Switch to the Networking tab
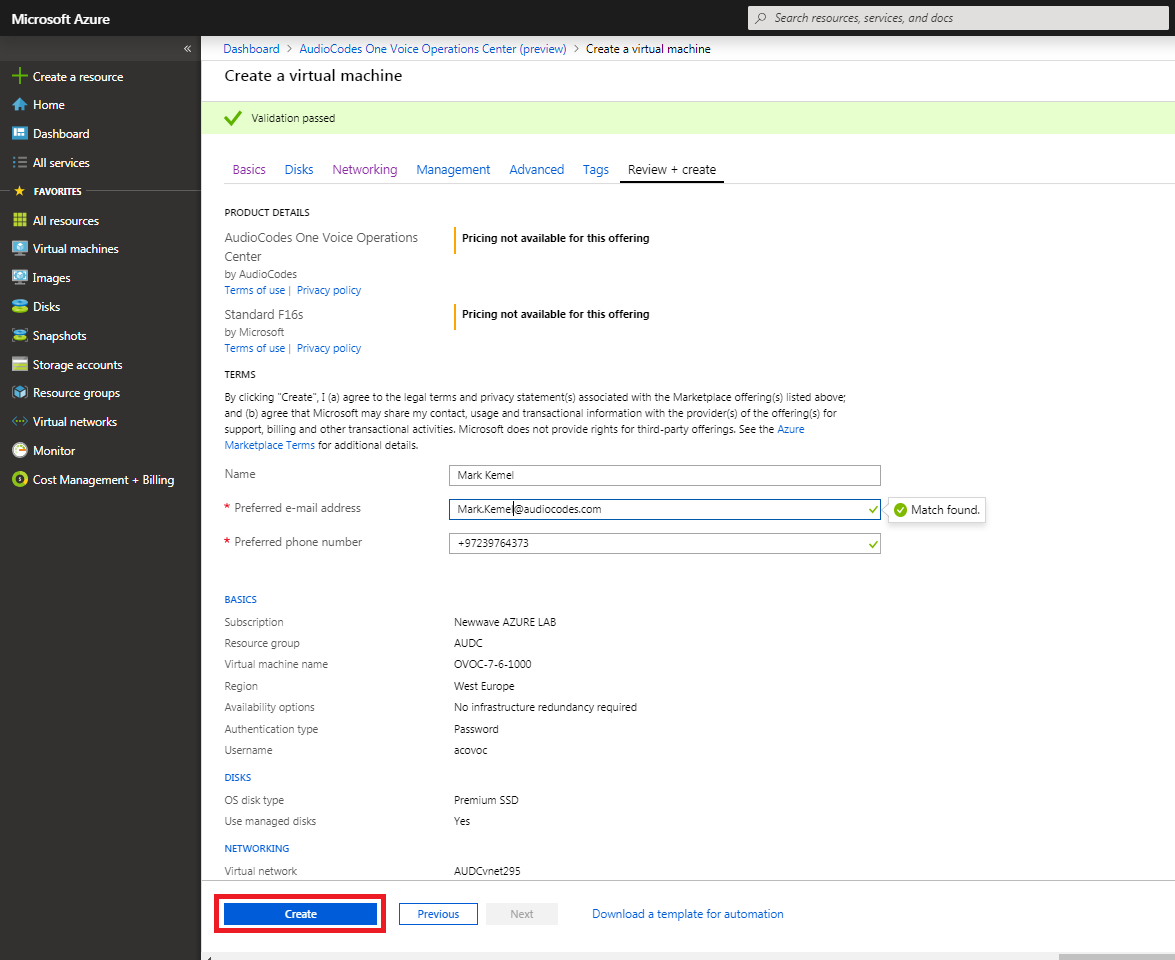This screenshot has width=1175, height=960. [x=364, y=170]
